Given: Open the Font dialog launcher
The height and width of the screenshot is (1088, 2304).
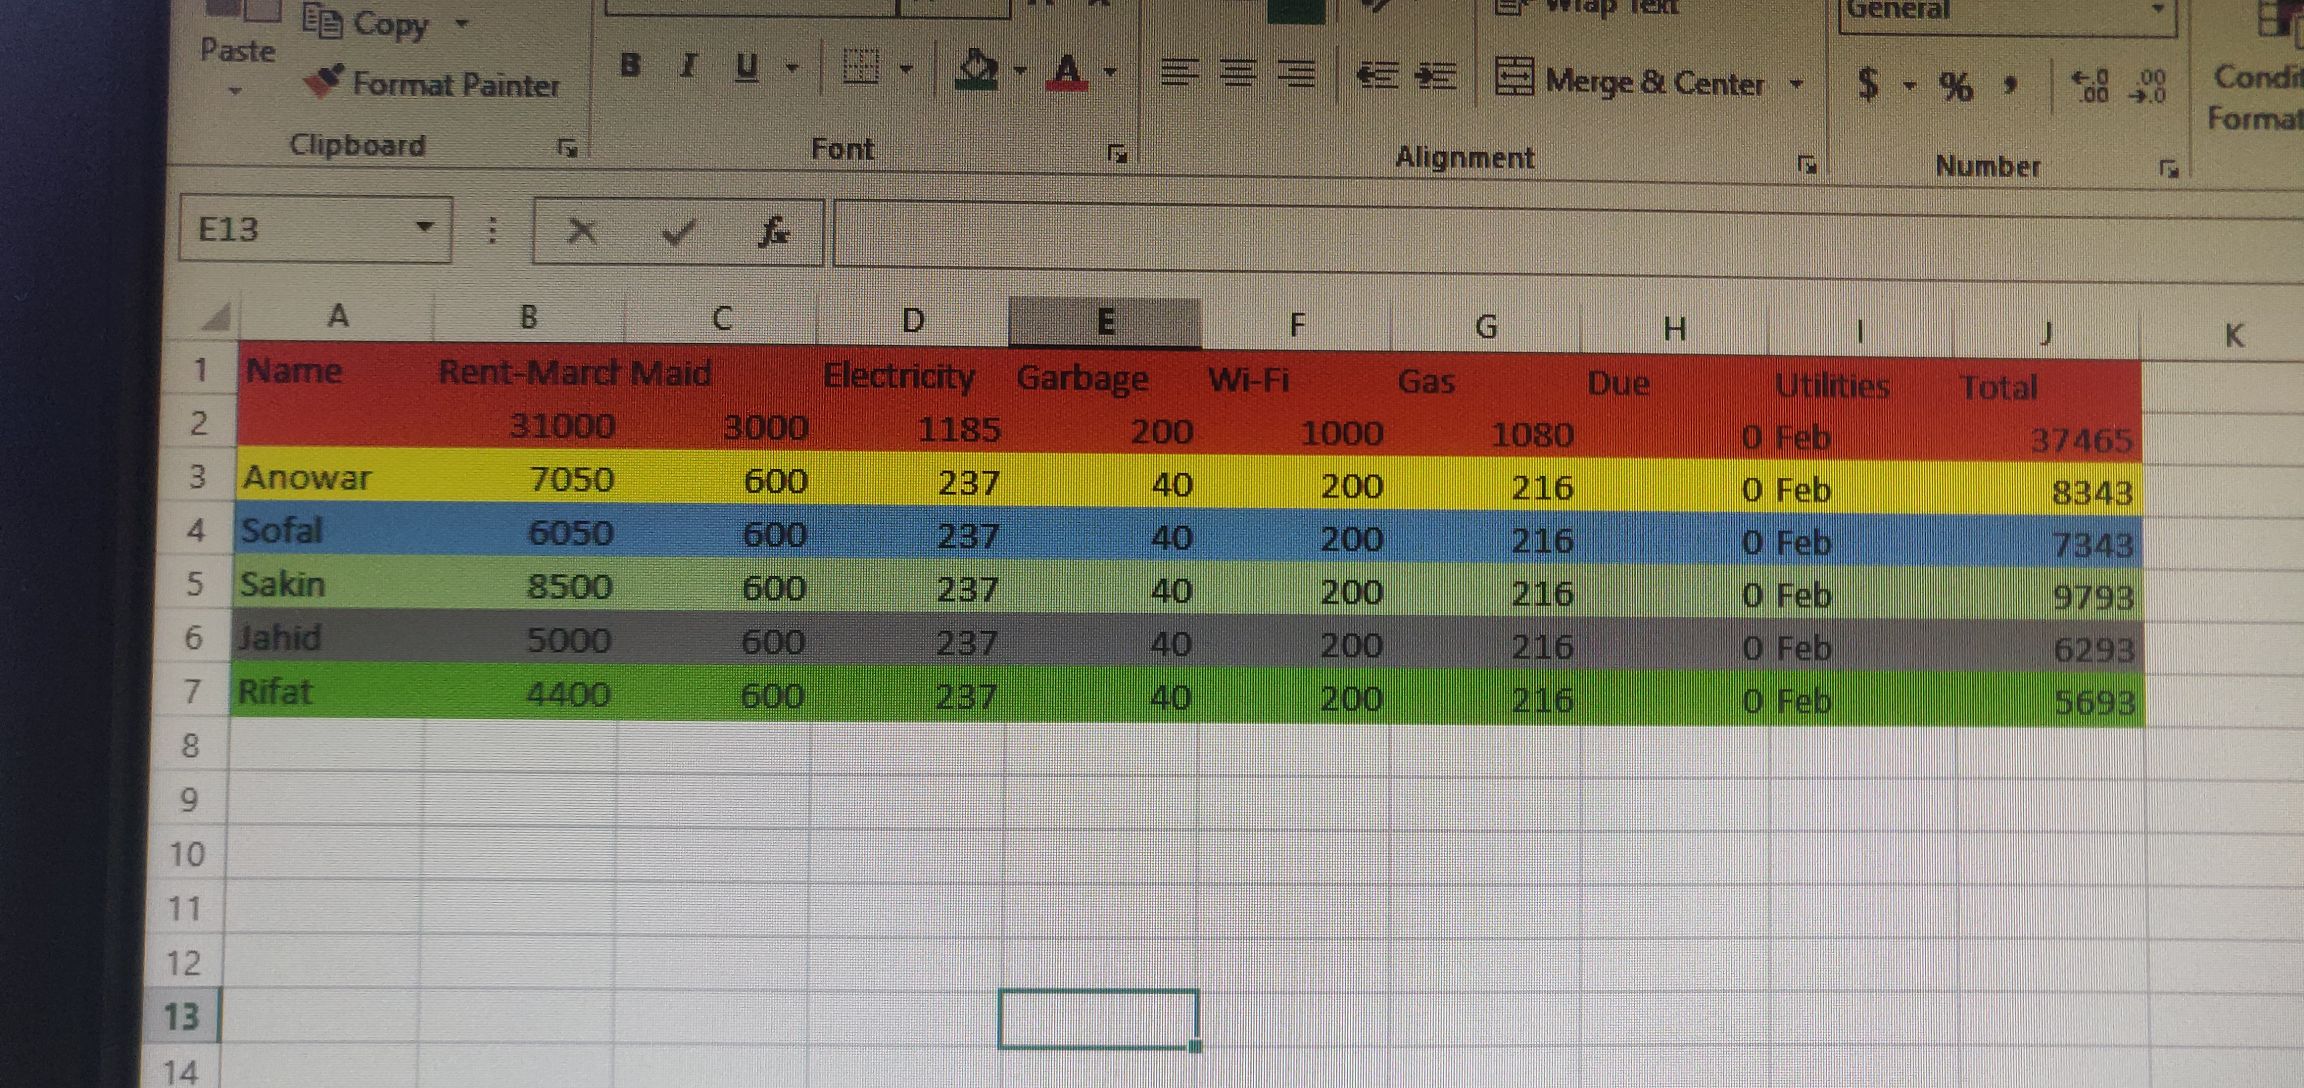Looking at the screenshot, I should 1117,153.
